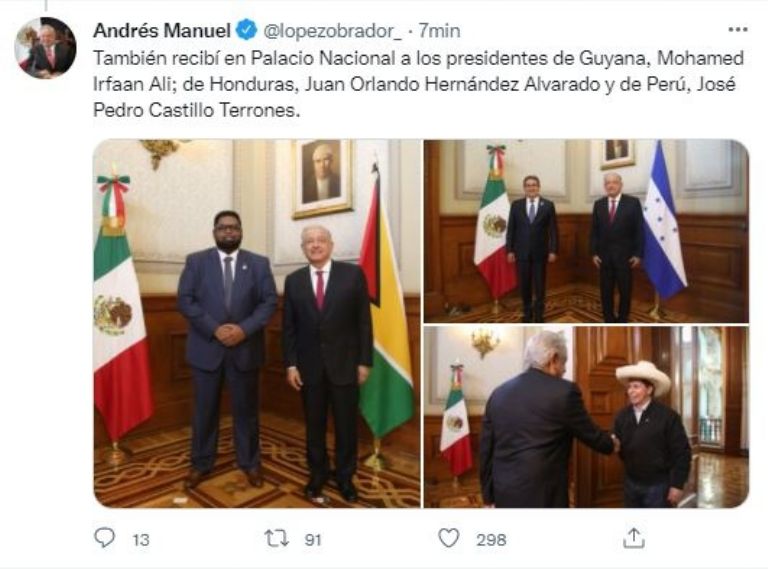This screenshot has width=768, height=569.
Task: Open the photo with Honduras flag
Action: (x=586, y=231)
